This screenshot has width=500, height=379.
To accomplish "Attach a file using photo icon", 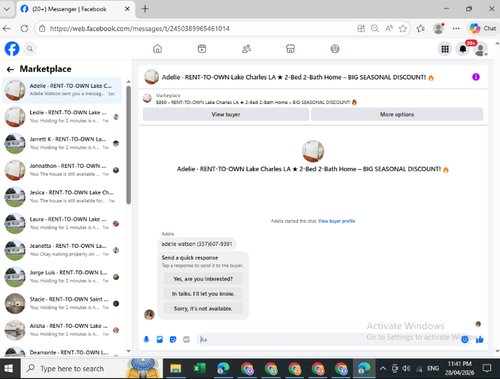I will 160,340.
